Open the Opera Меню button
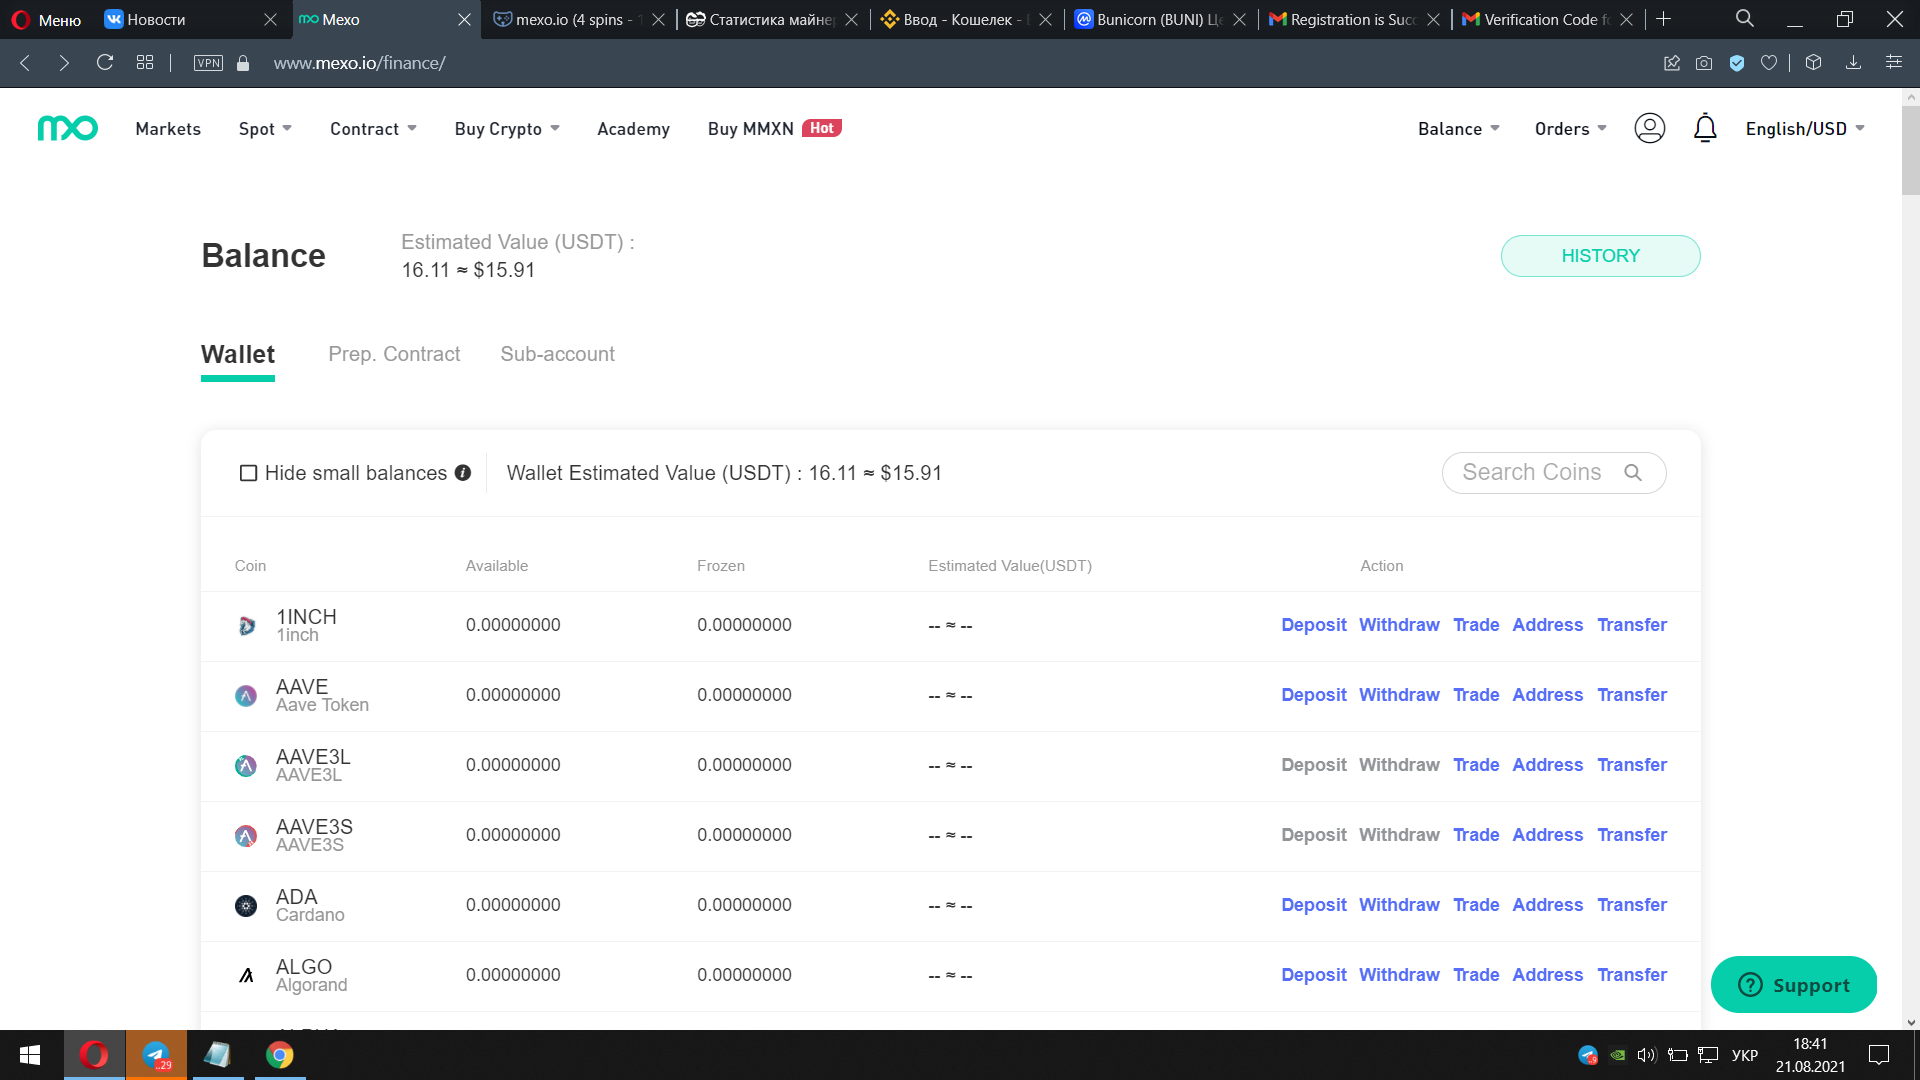Image resolution: width=1920 pixels, height=1080 pixels. [x=46, y=19]
